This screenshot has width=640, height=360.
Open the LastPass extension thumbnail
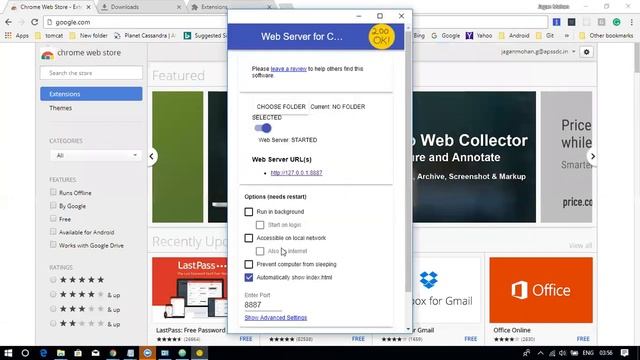[x=190, y=290]
